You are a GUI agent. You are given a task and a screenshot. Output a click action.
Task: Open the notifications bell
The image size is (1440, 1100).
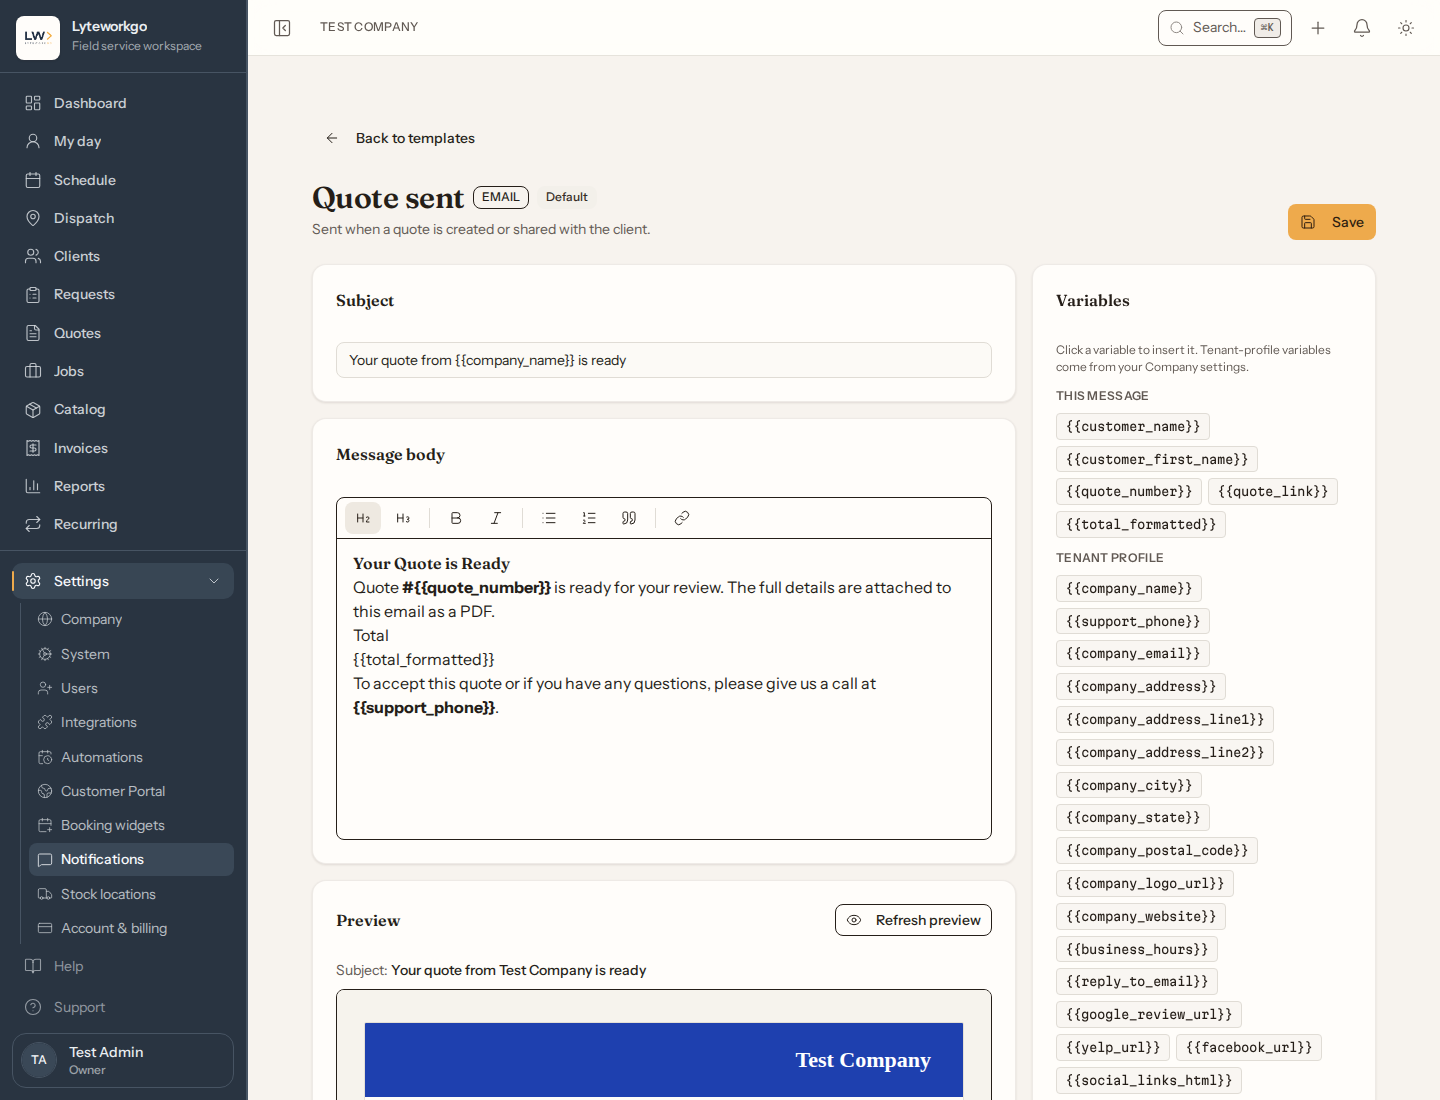(x=1362, y=28)
